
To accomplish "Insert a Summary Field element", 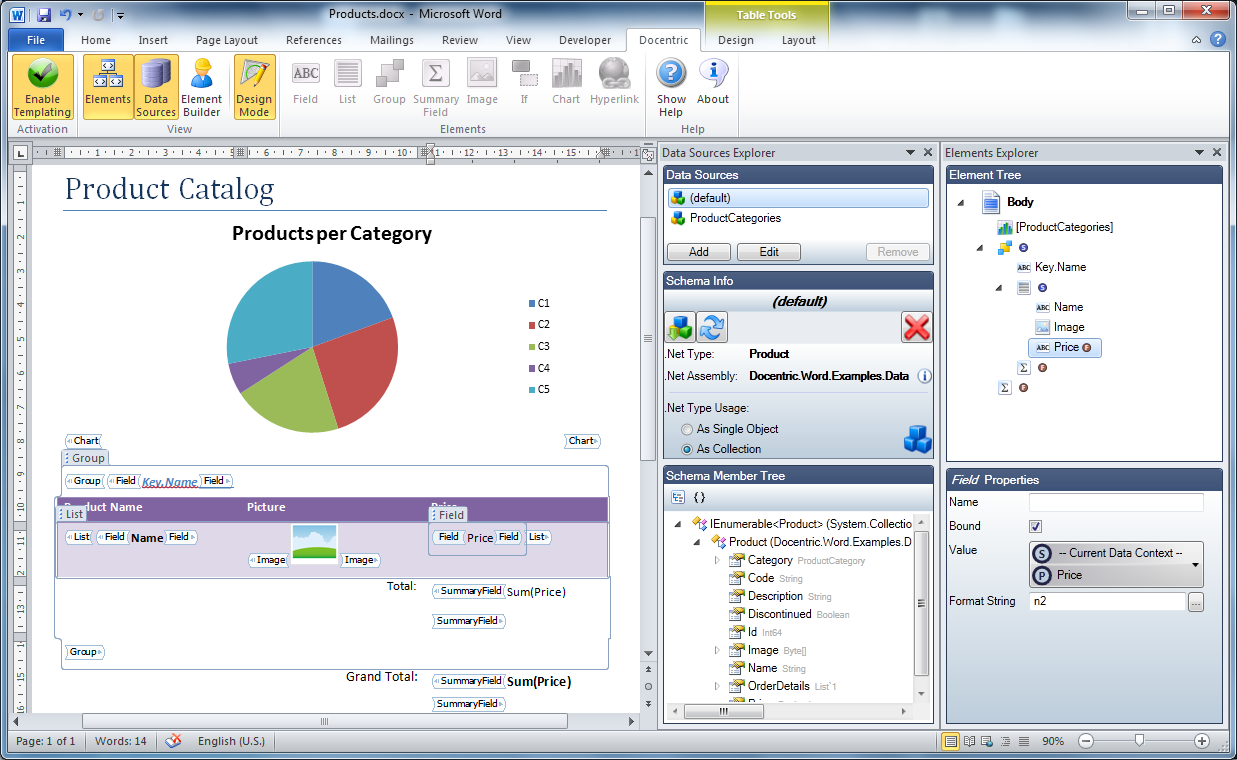I will [x=436, y=88].
